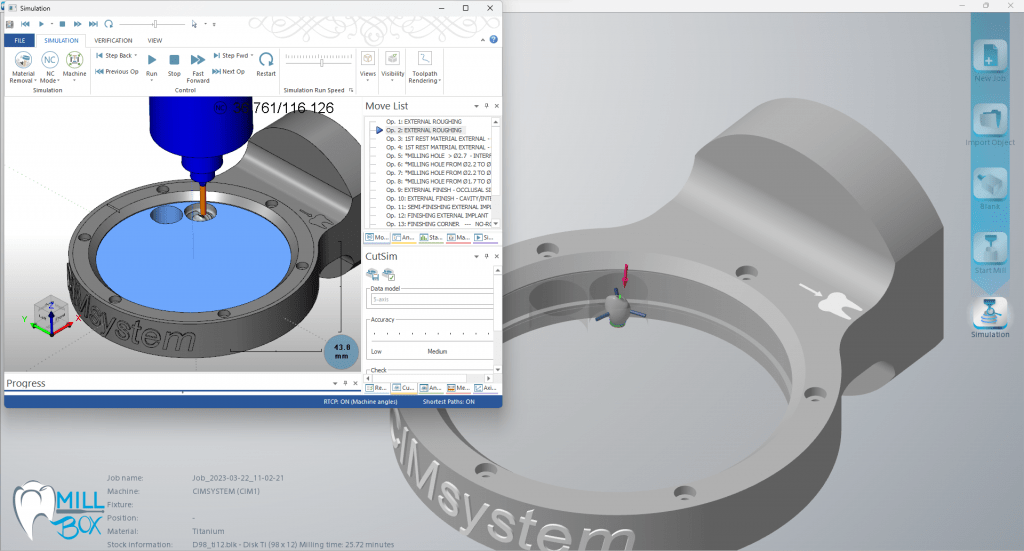Run the simulation with the Run button

click(152, 65)
